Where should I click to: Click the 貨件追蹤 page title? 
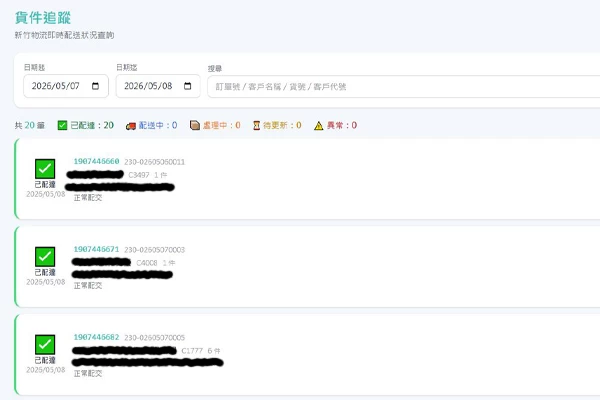click(x=43, y=18)
